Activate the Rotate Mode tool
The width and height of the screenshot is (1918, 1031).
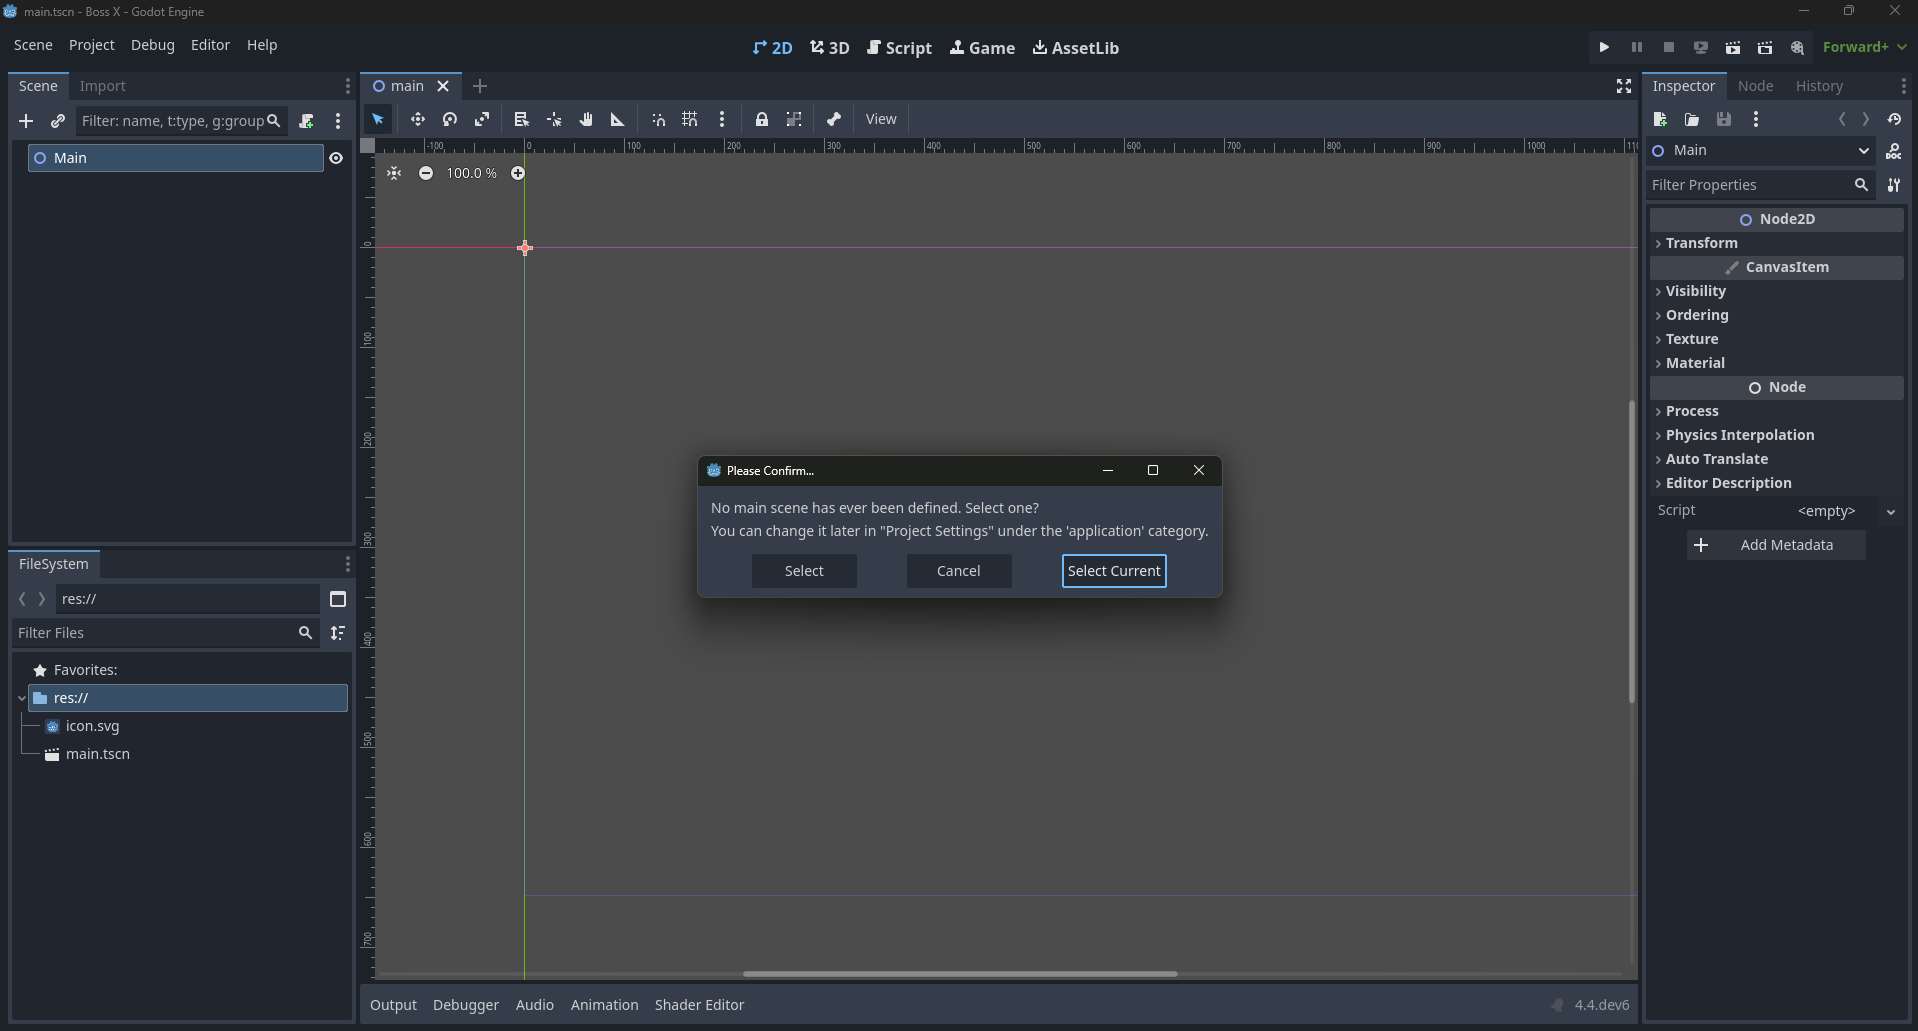[450, 119]
